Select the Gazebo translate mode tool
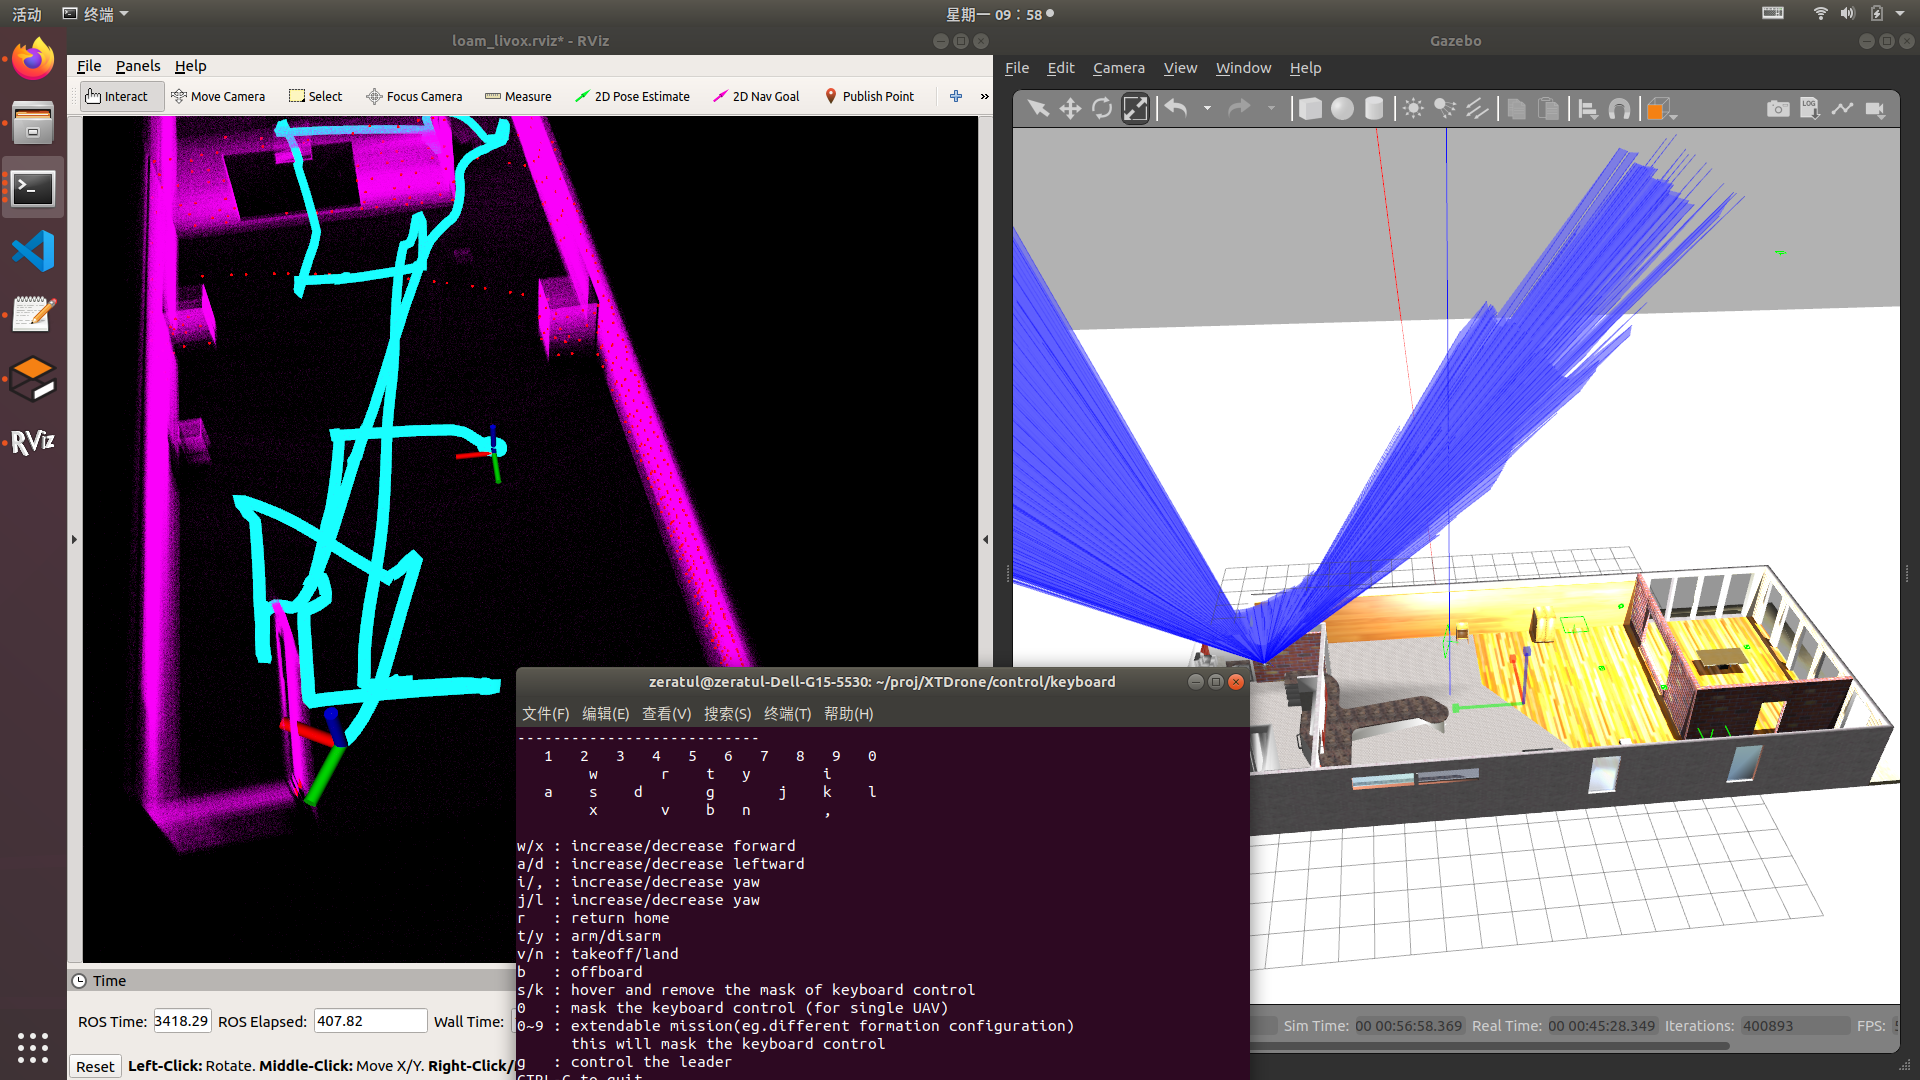This screenshot has width=1920, height=1080. pyautogui.click(x=1070, y=109)
